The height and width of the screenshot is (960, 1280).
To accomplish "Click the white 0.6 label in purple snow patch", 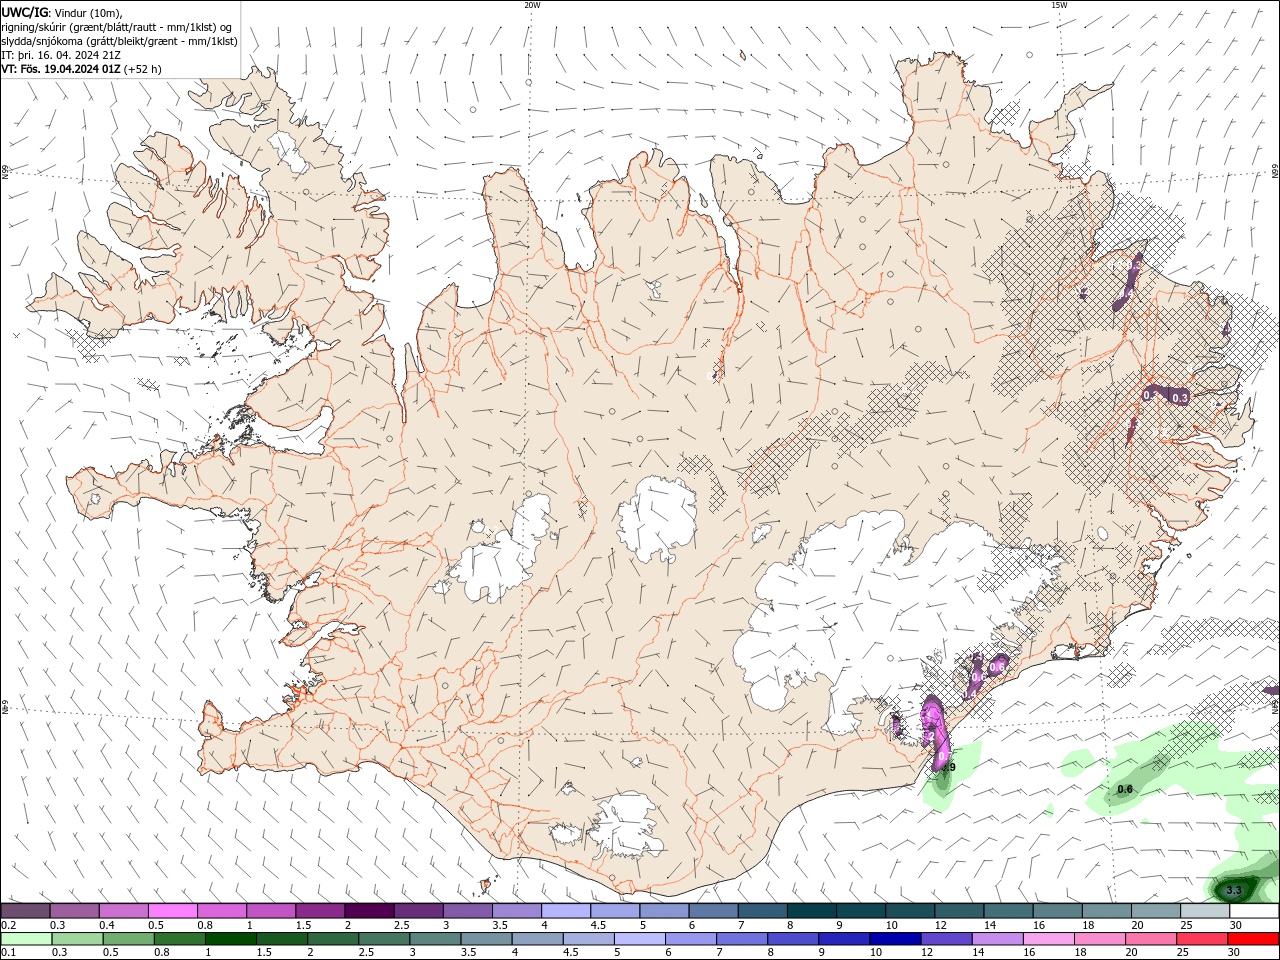I will (x=997, y=667).
